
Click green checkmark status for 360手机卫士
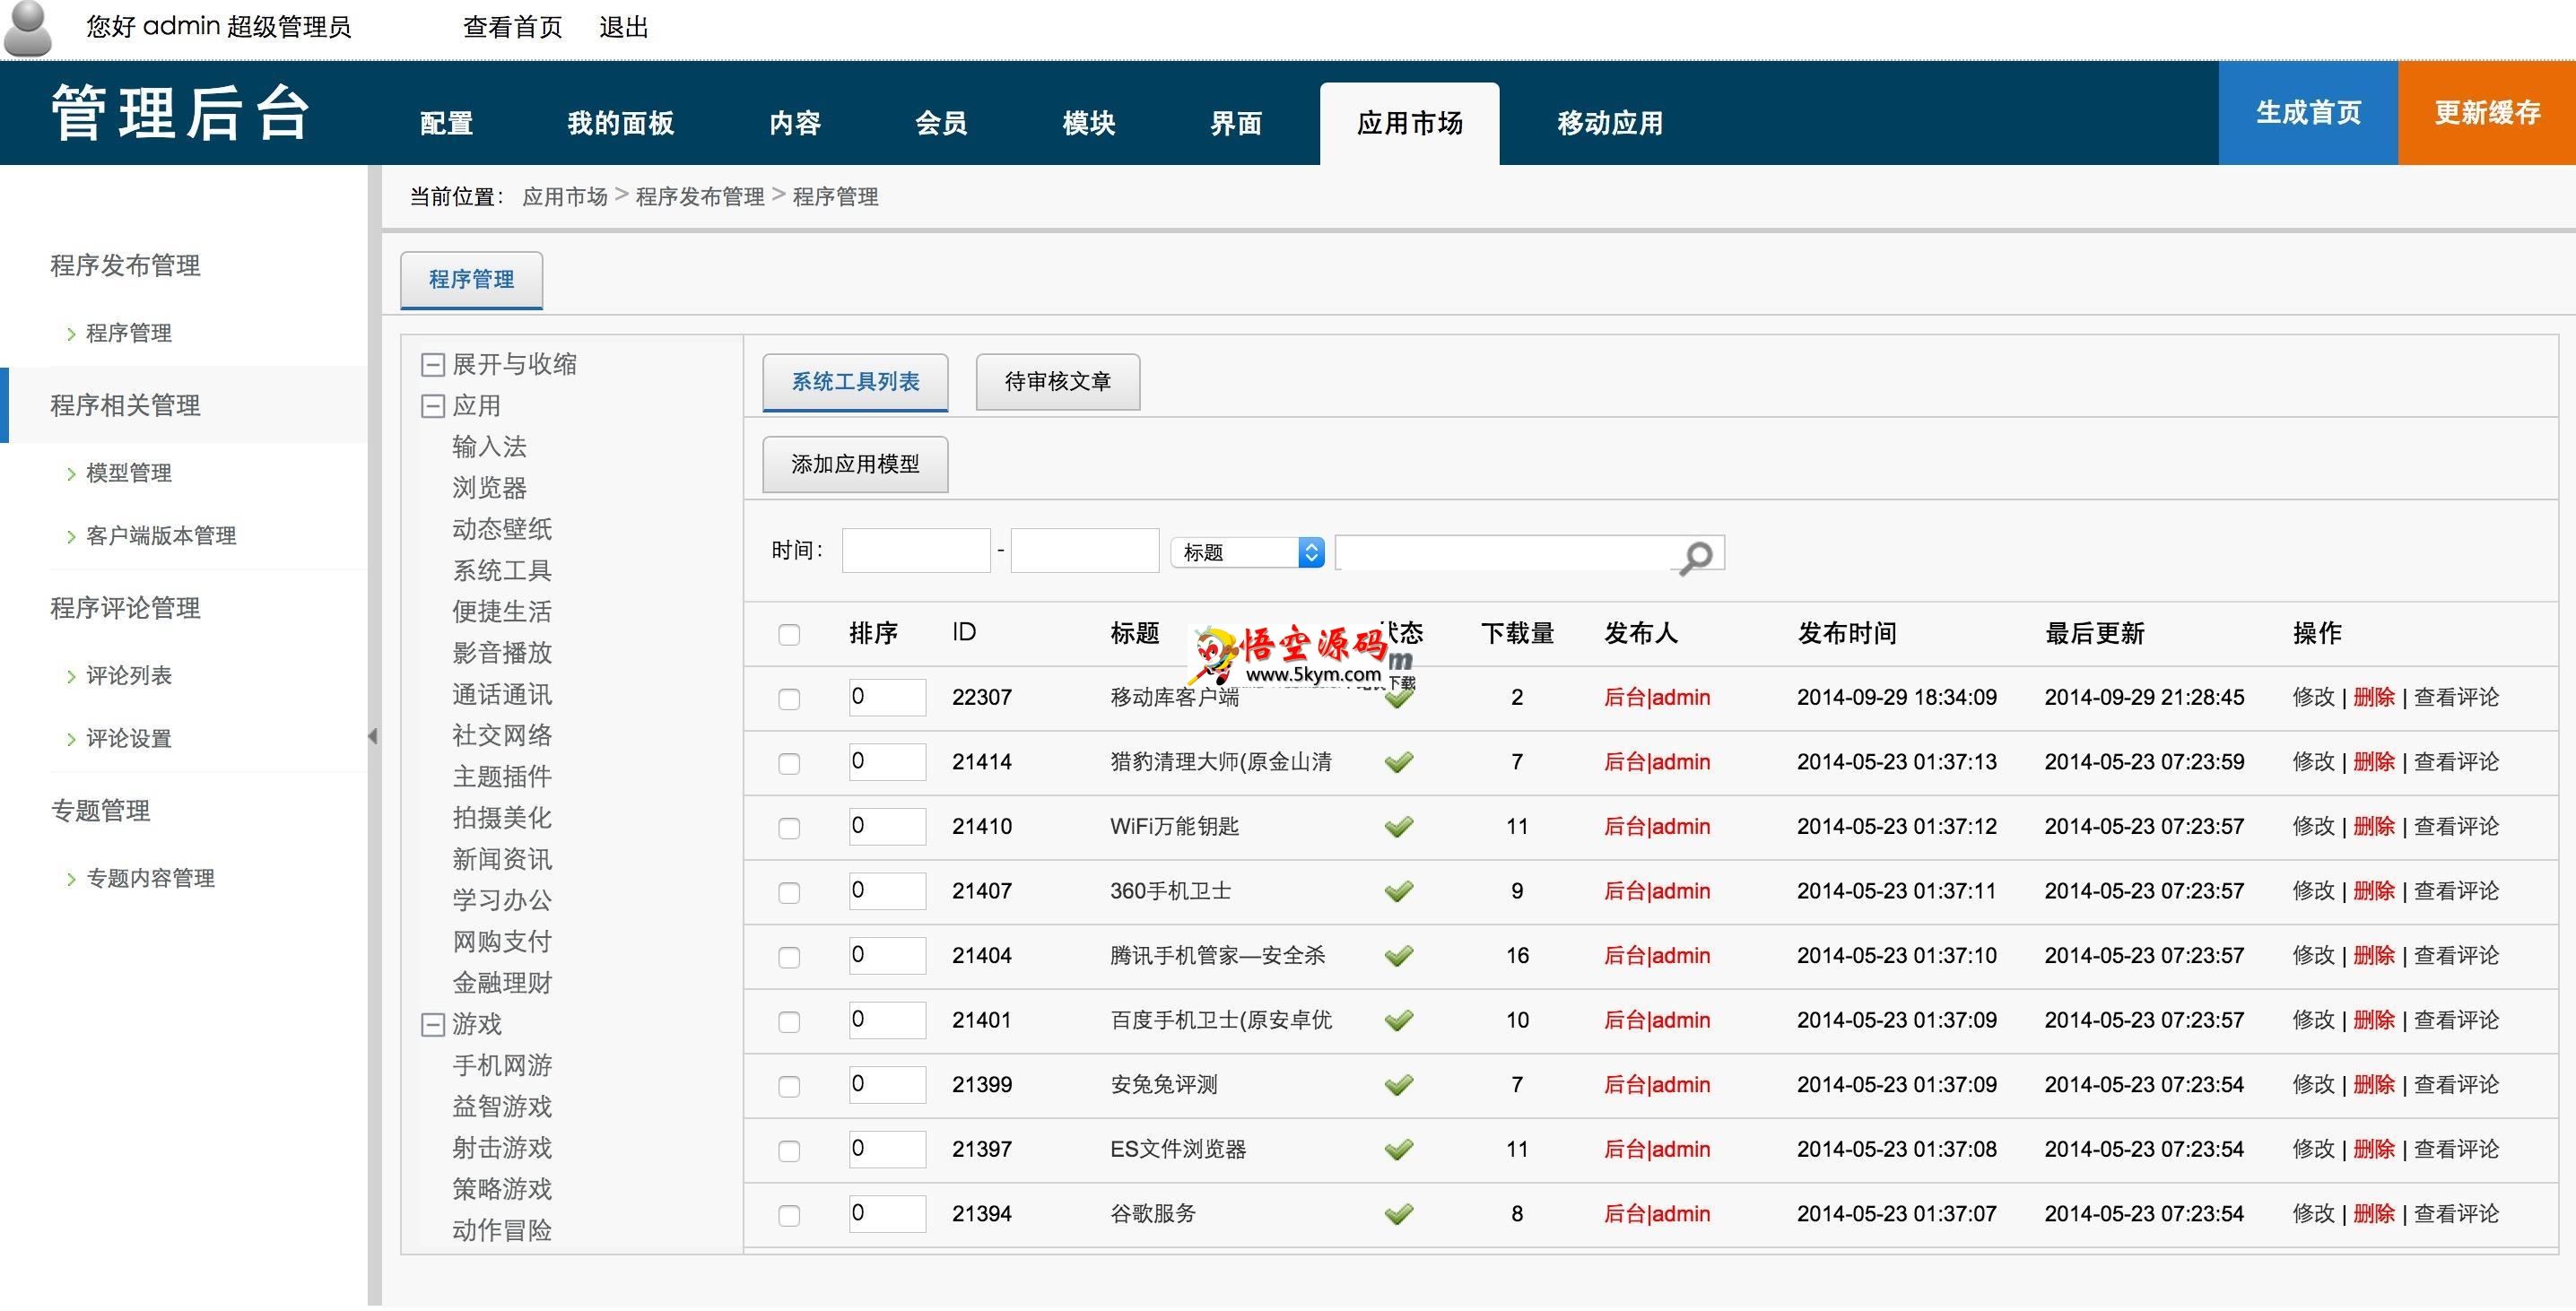click(1399, 891)
